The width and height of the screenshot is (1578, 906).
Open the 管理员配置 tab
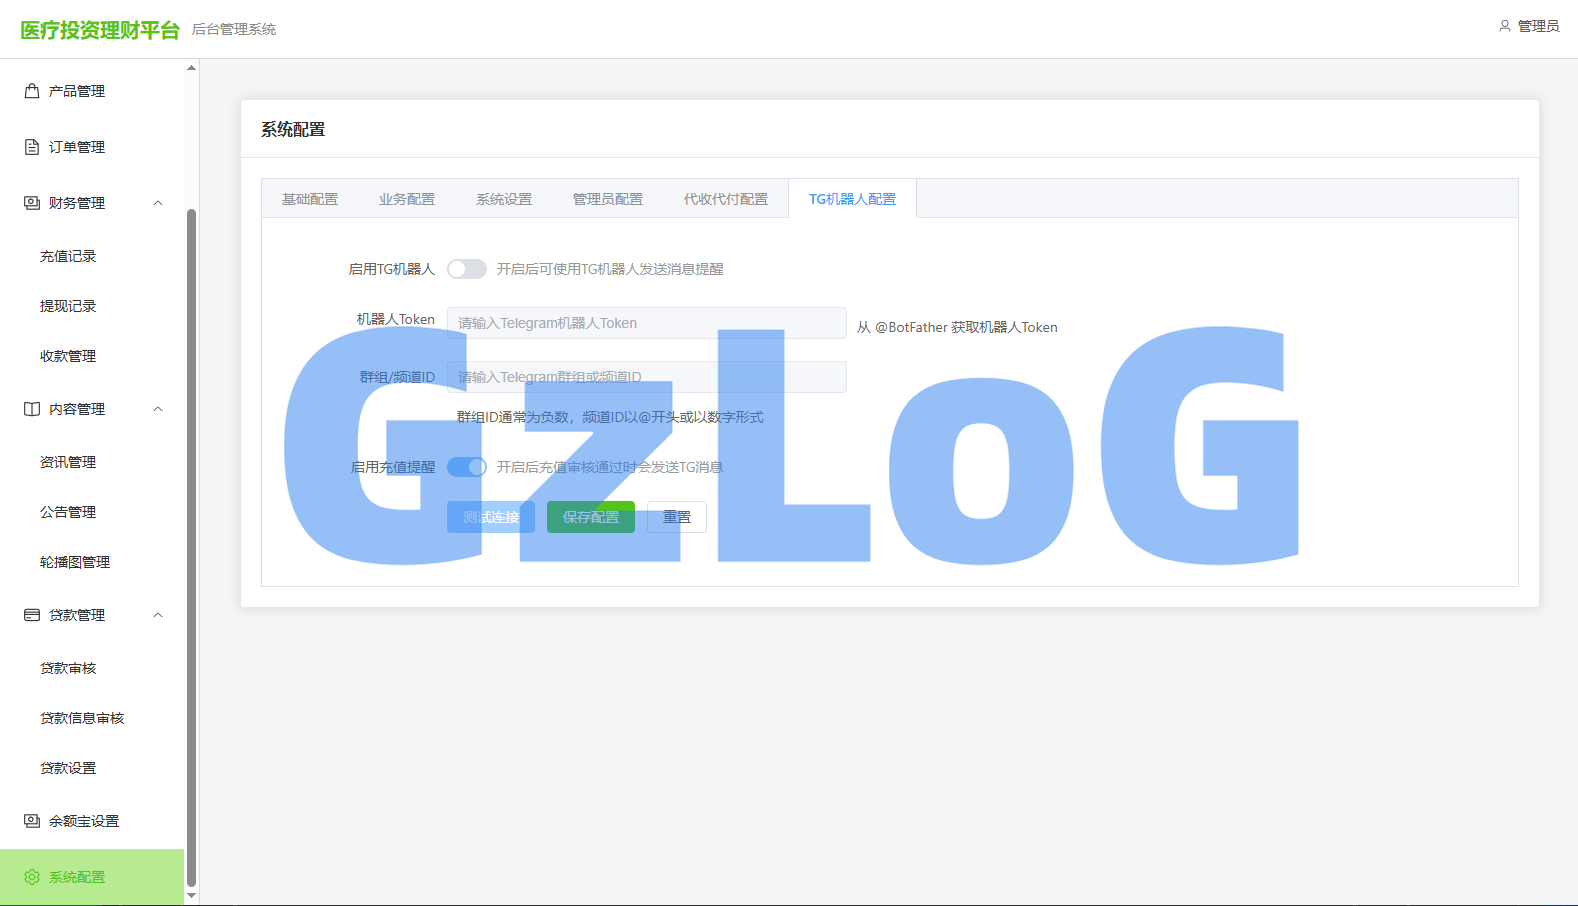pyautogui.click(x=608, y=199)
